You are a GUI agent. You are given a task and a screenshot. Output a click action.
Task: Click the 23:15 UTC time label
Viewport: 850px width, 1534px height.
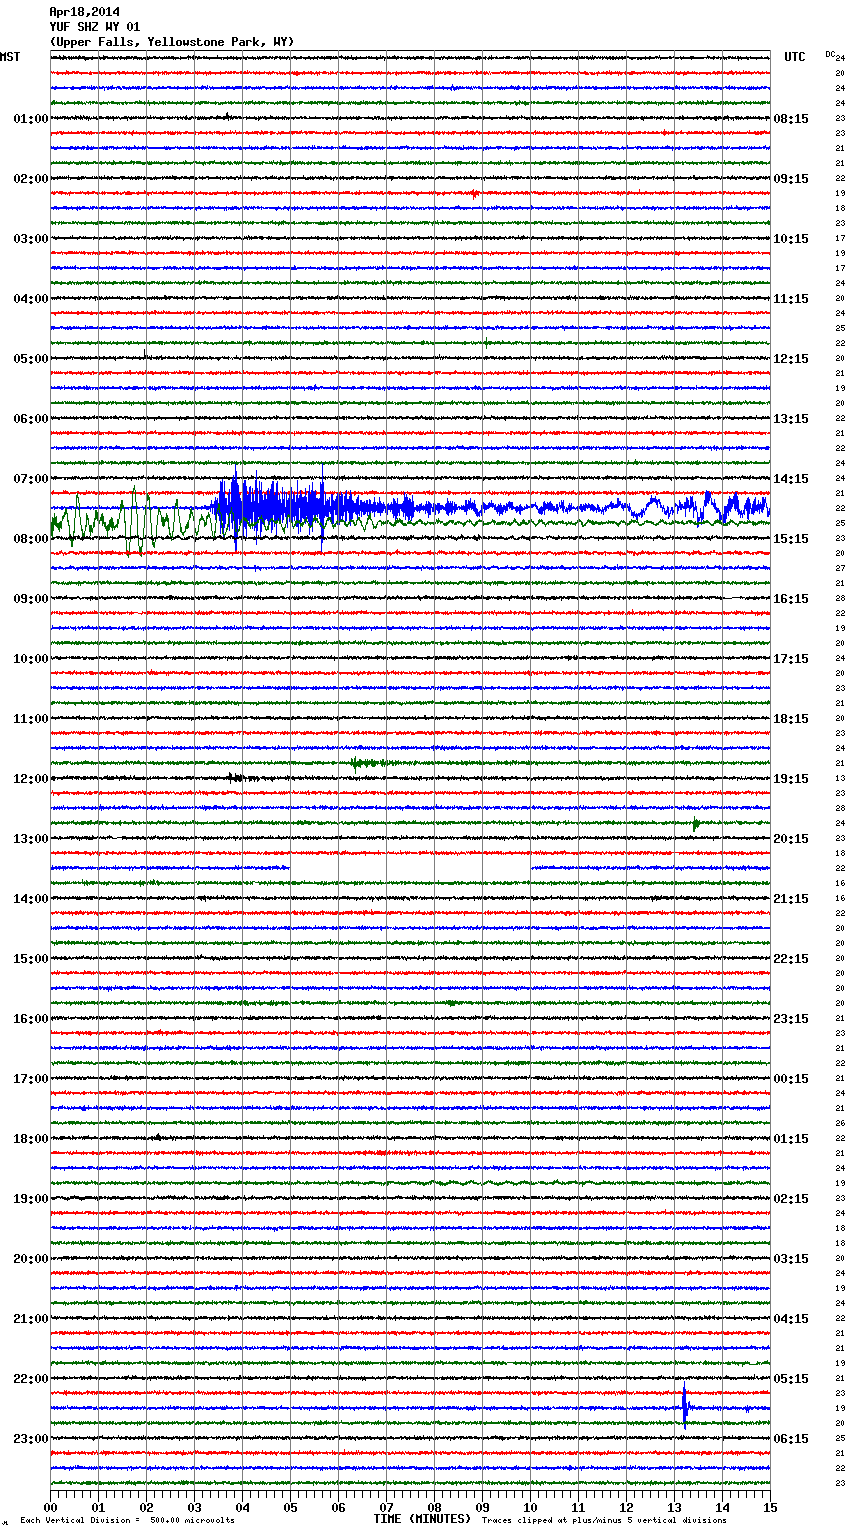(x=791, y=1019)
